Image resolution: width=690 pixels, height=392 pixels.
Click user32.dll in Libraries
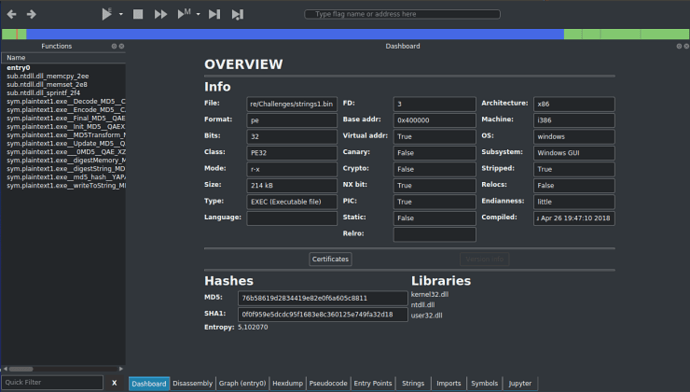tap(427, 315)
